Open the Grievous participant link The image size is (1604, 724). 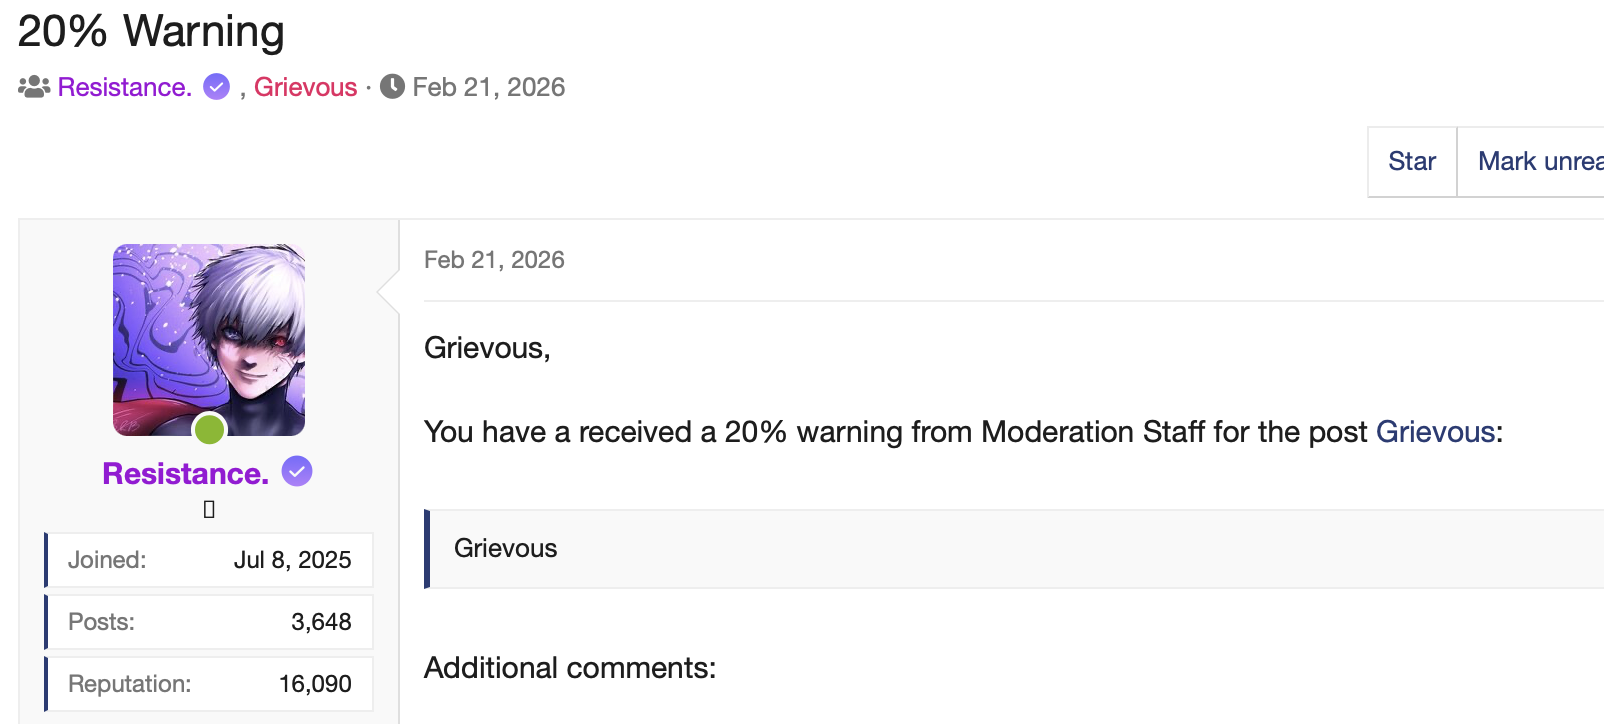305,87
